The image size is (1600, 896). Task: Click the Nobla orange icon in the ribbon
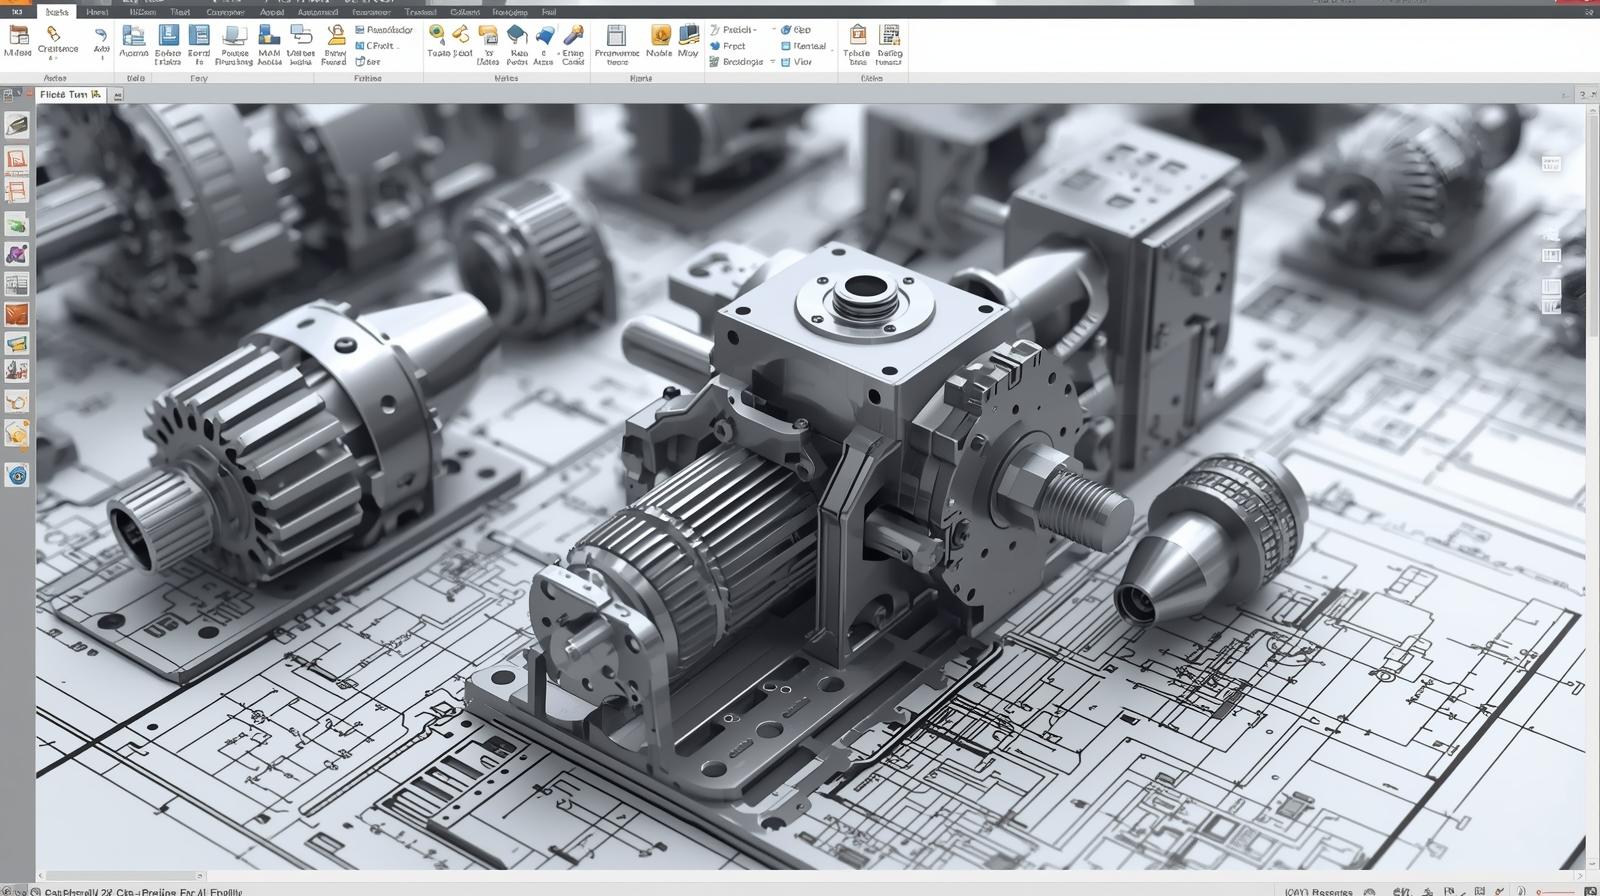[660, 36]
